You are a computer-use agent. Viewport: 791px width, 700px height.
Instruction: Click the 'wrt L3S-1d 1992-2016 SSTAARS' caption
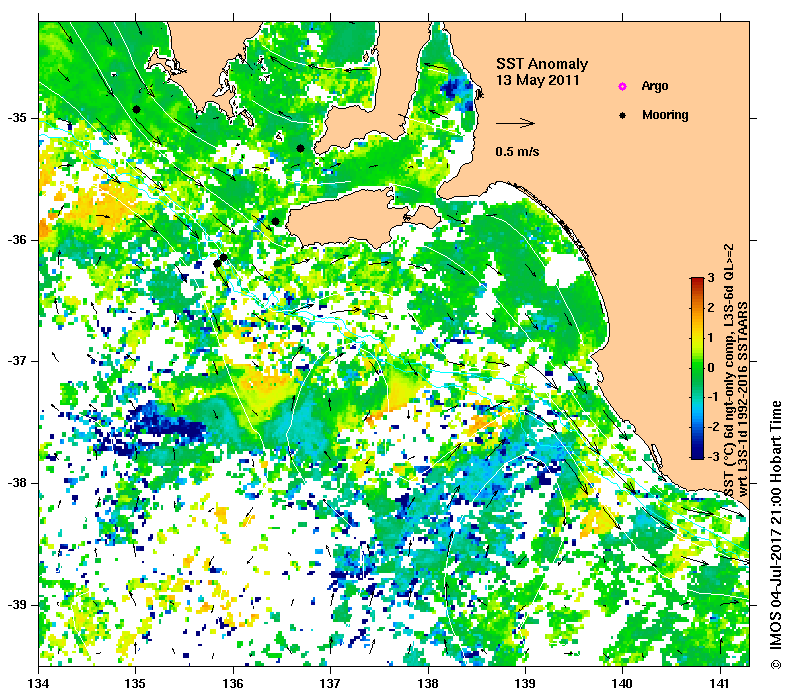[x=743, y=399]
